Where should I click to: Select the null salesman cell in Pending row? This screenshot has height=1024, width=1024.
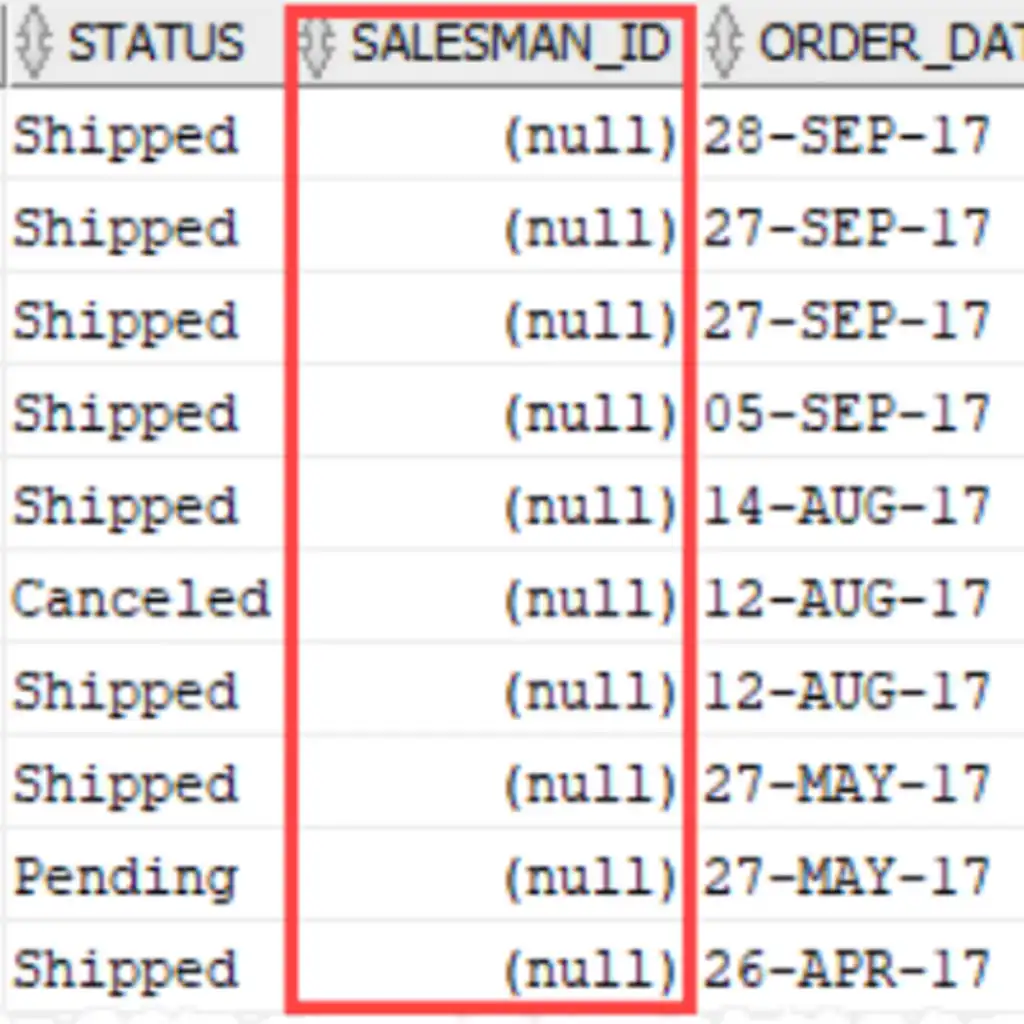click(491, 876)
